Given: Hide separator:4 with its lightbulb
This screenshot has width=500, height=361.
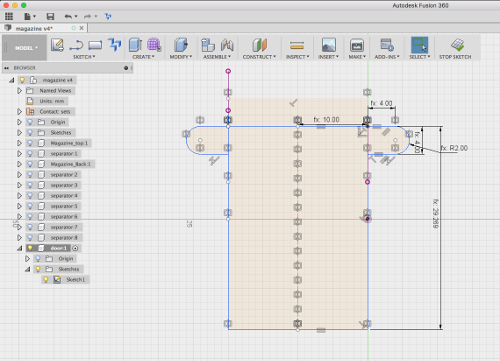Looking at the screenshot, I should click(30, 196).
